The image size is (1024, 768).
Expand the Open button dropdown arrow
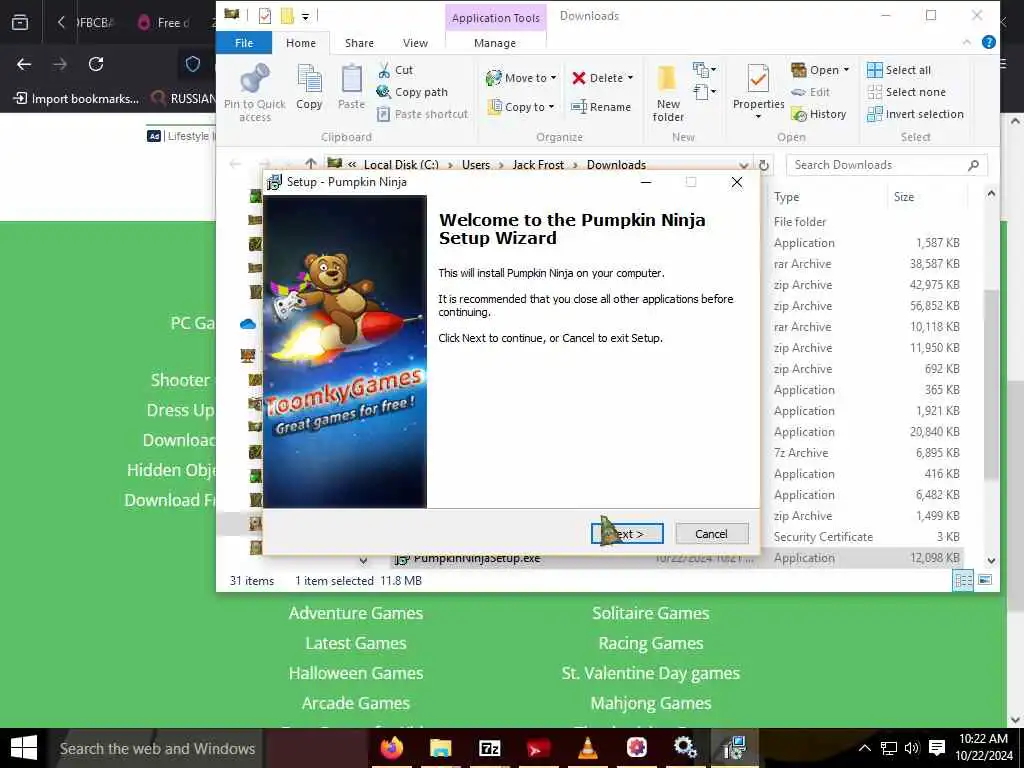click(846, 70)
